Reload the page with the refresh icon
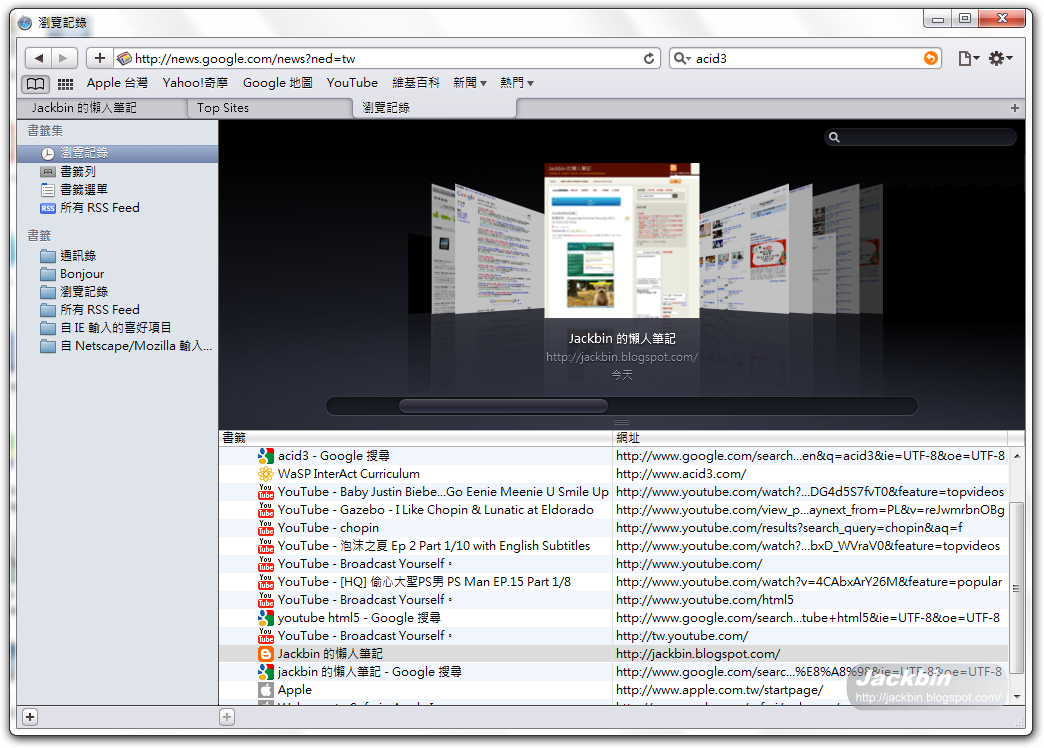This screenshot has height=748, width=1044. pyautogui.click(x=649, y=59)
